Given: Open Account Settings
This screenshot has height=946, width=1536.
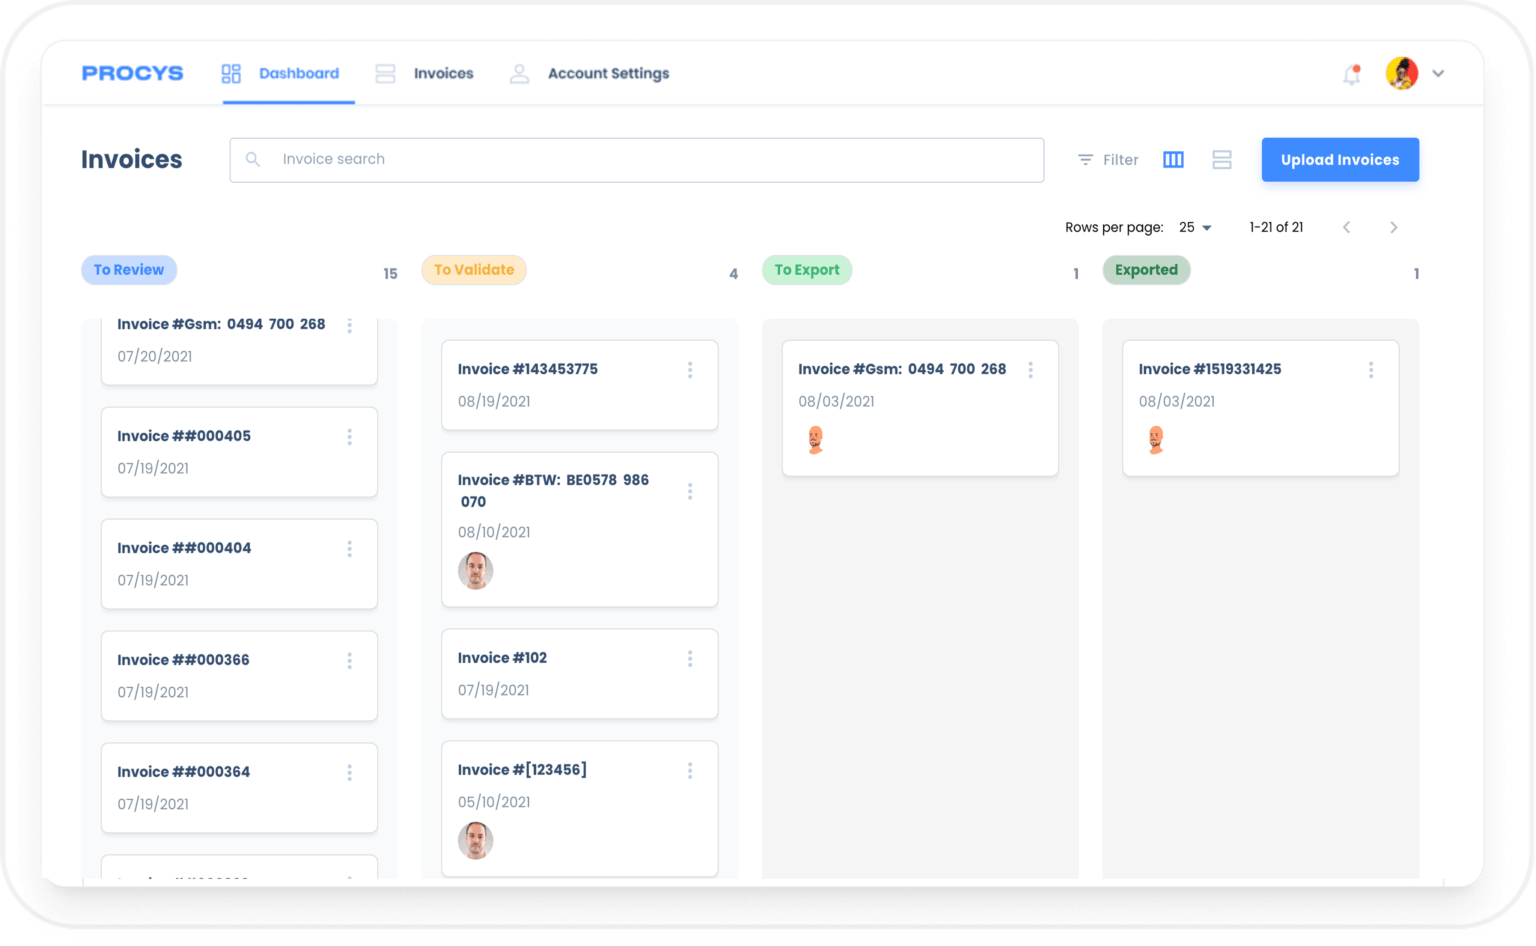Looking at the screenshot, I should pyautogui.click(x=608, y=73).
